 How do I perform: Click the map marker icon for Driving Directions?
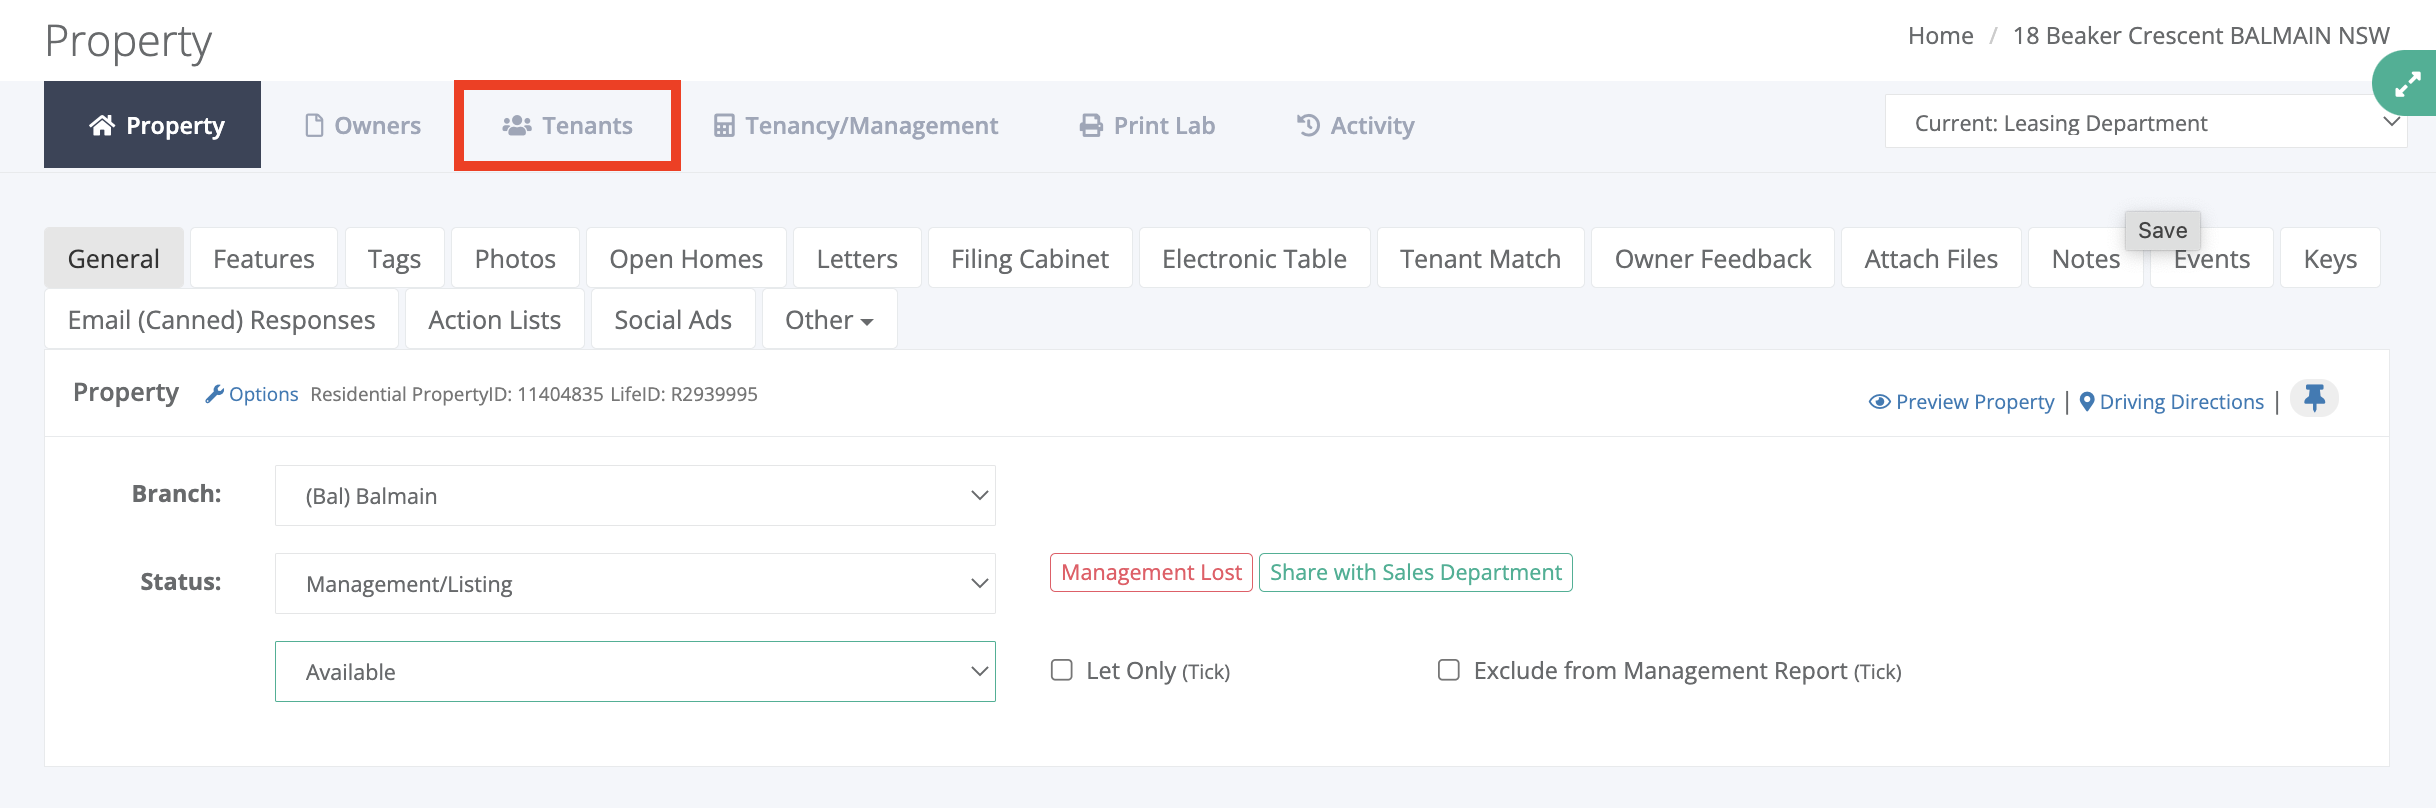pyautogui.click(x=2087, y=402)
